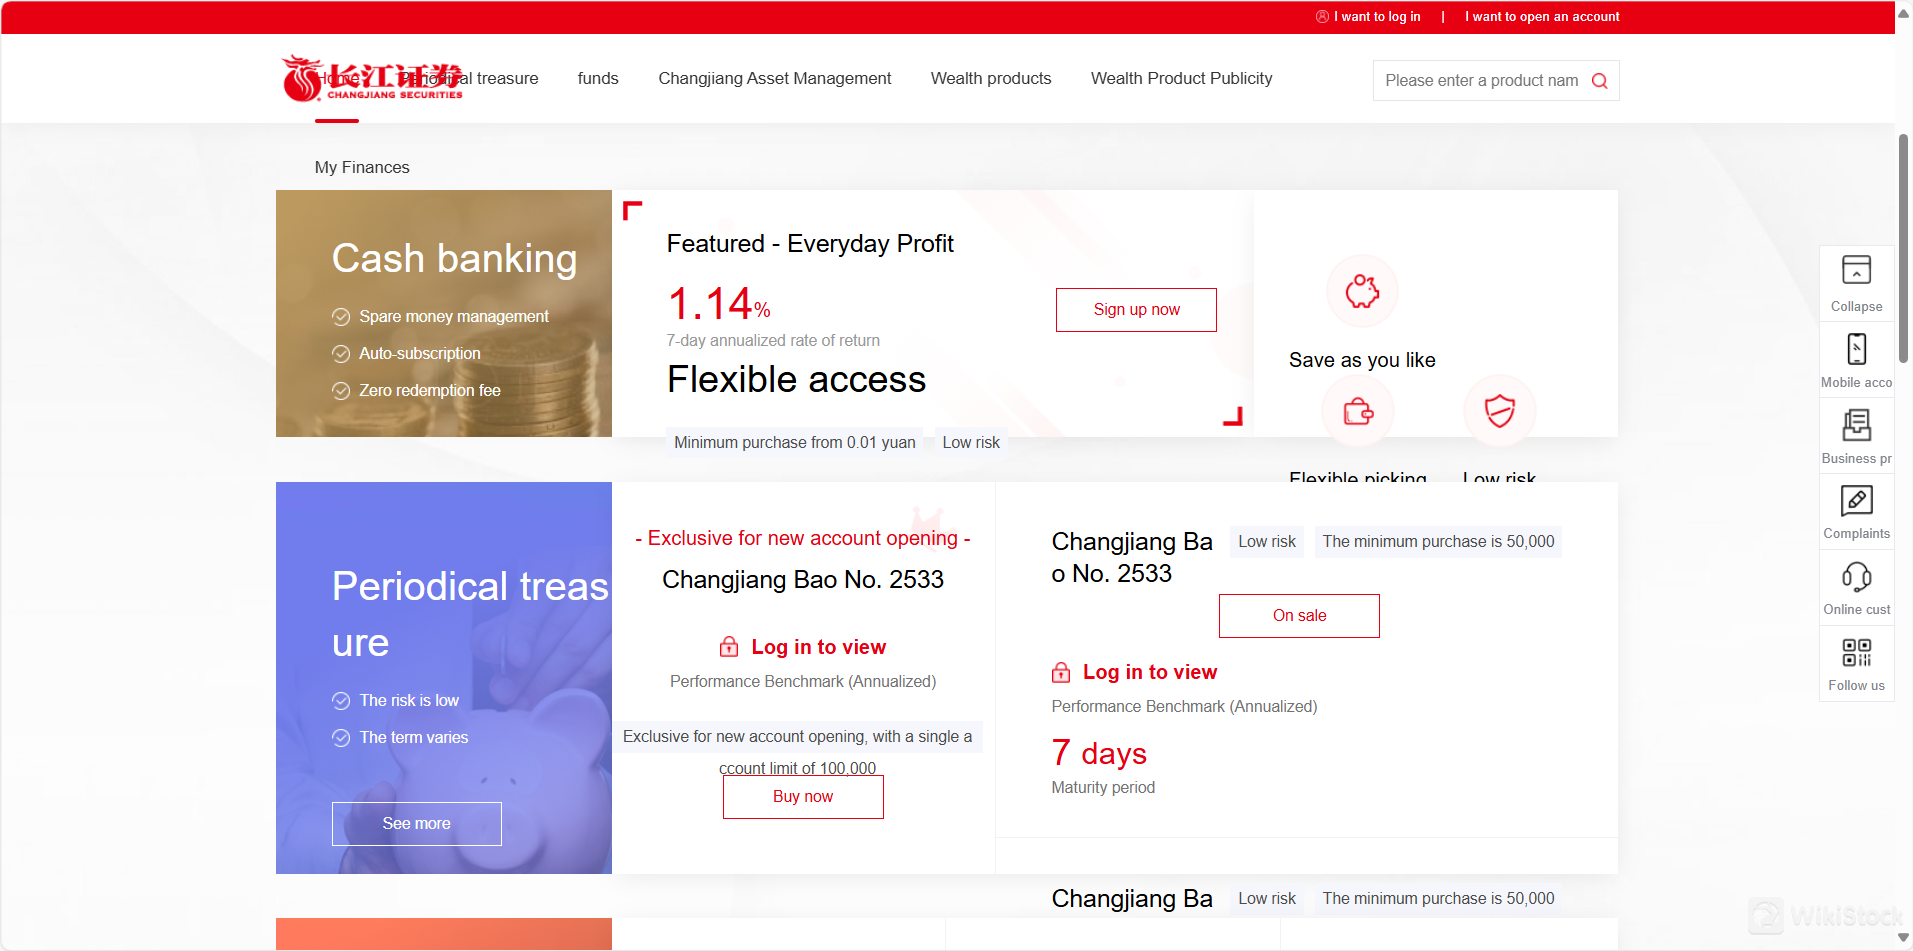1913x951 pixels.
Task: Click I want to open an account
Action: [1541, 17]
